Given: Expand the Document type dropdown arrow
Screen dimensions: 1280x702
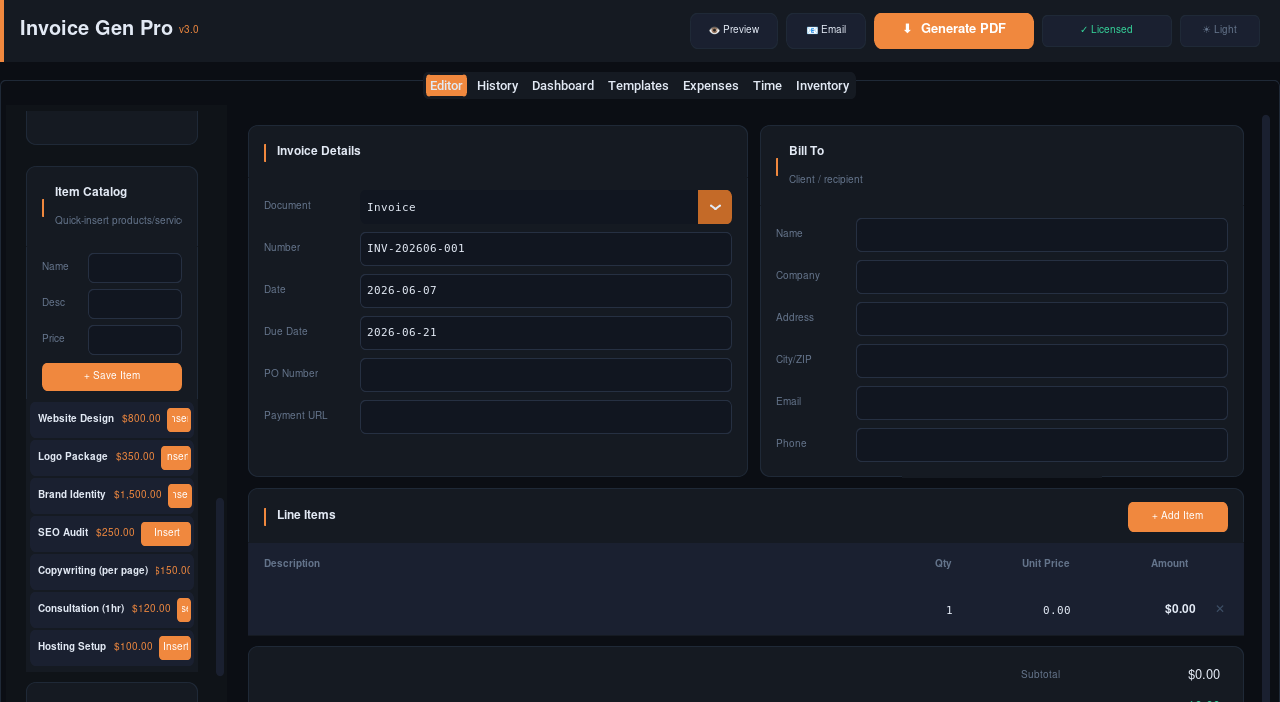Looking at the screenshot, I should tap(715, 207).
